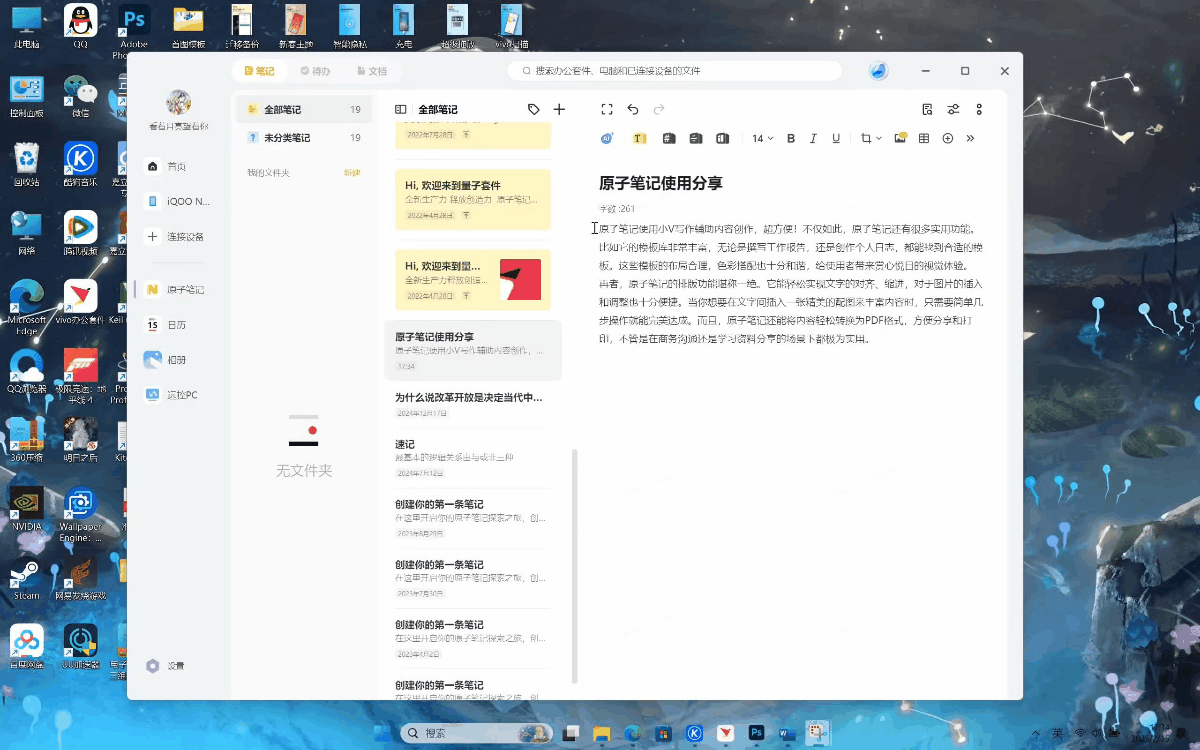Viewport: 1200px width, 750px height.
Task: Enter fullscreen editing mode in the note editor
Action: [x=607, y=109]
